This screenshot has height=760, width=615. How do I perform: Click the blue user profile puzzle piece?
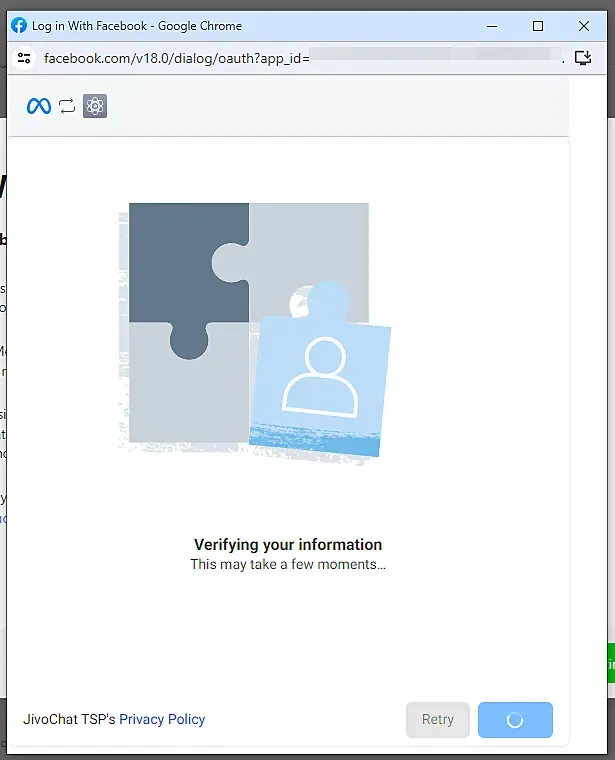pos(320,373)
